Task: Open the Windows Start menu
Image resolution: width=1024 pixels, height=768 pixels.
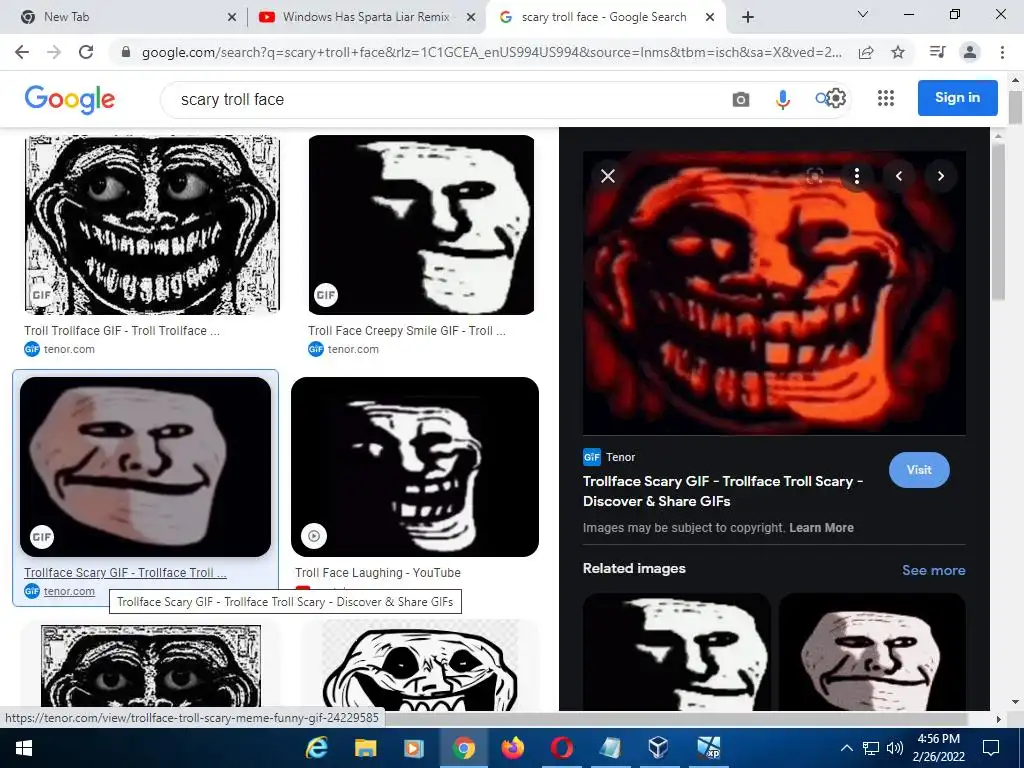Action: pos(24,748)
